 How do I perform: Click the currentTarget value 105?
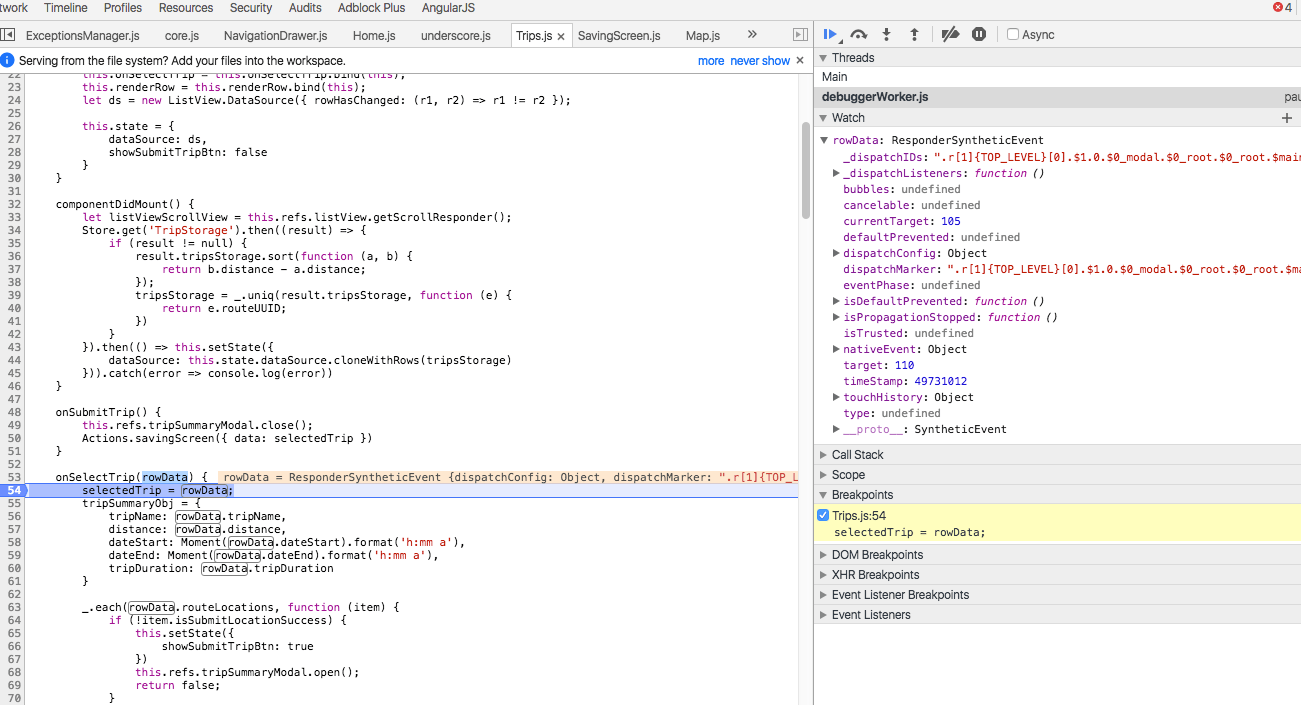(951, 221)
